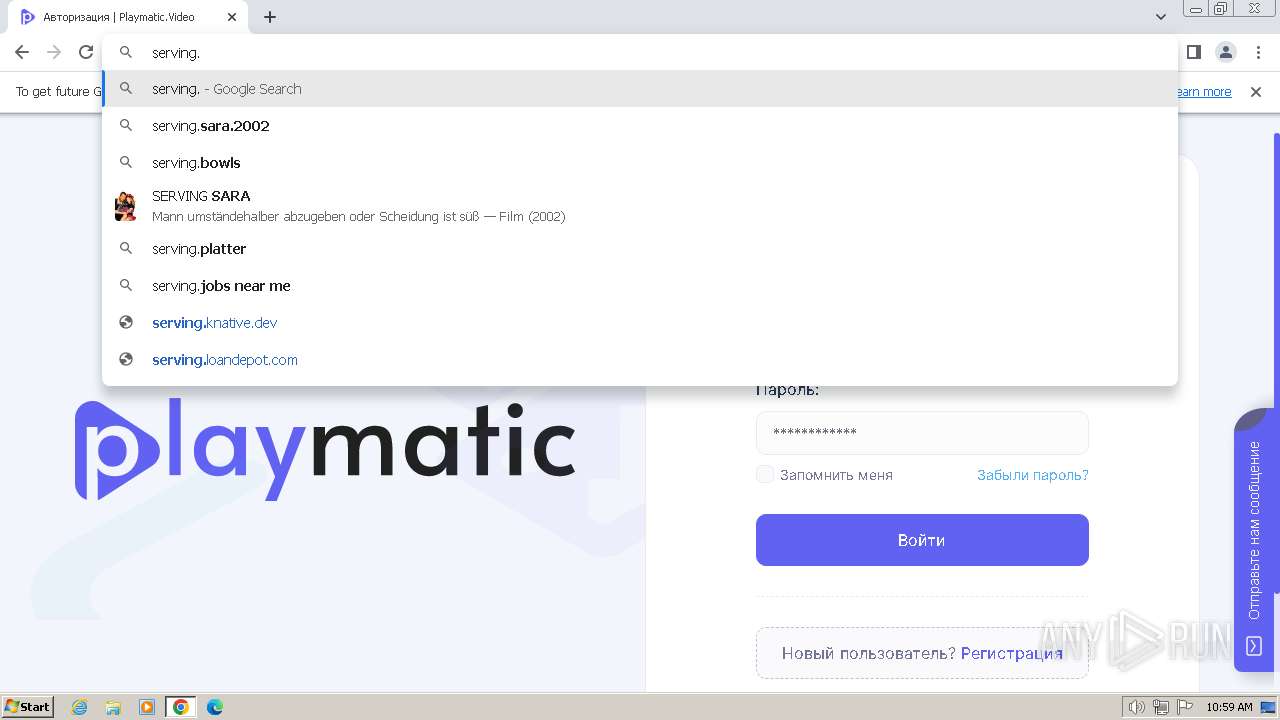This screenshot has width=1280, height=720.
Task: Launch Internet Explorer from the taskbar
Action: [x=80, y=707]
